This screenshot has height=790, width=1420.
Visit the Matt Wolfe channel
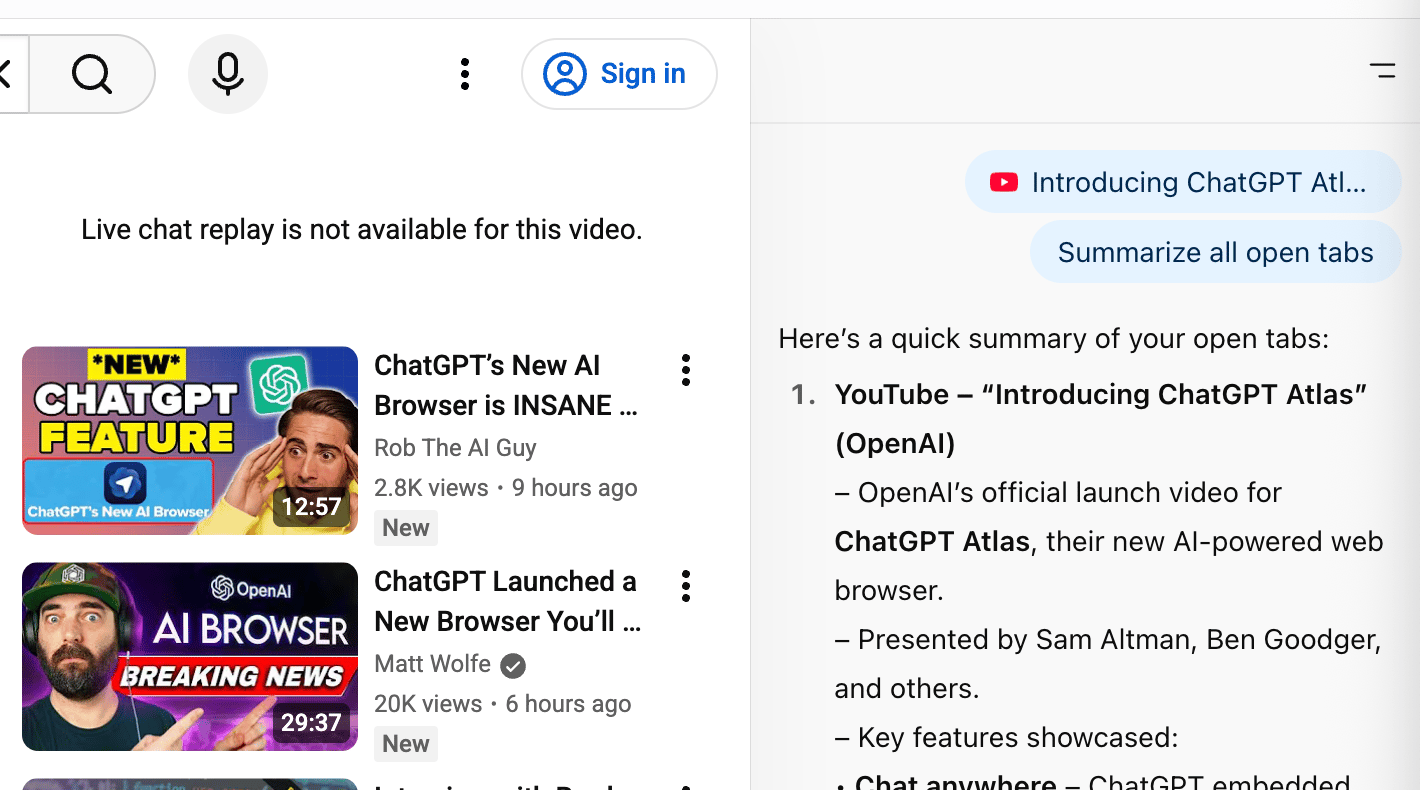[x=433, y=664]
